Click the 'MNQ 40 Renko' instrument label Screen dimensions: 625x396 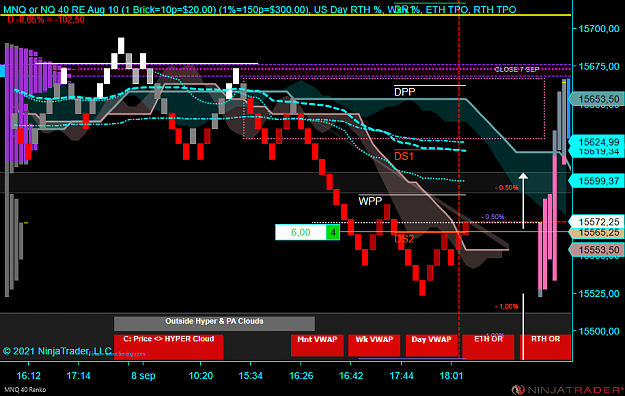pos(25,390)
